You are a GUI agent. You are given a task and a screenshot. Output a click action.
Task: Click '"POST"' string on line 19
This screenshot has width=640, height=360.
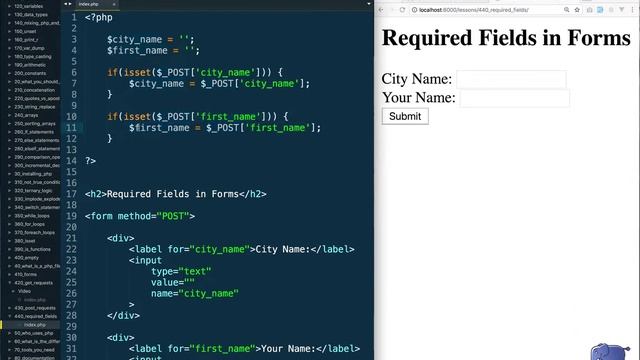tap(173, 216)
